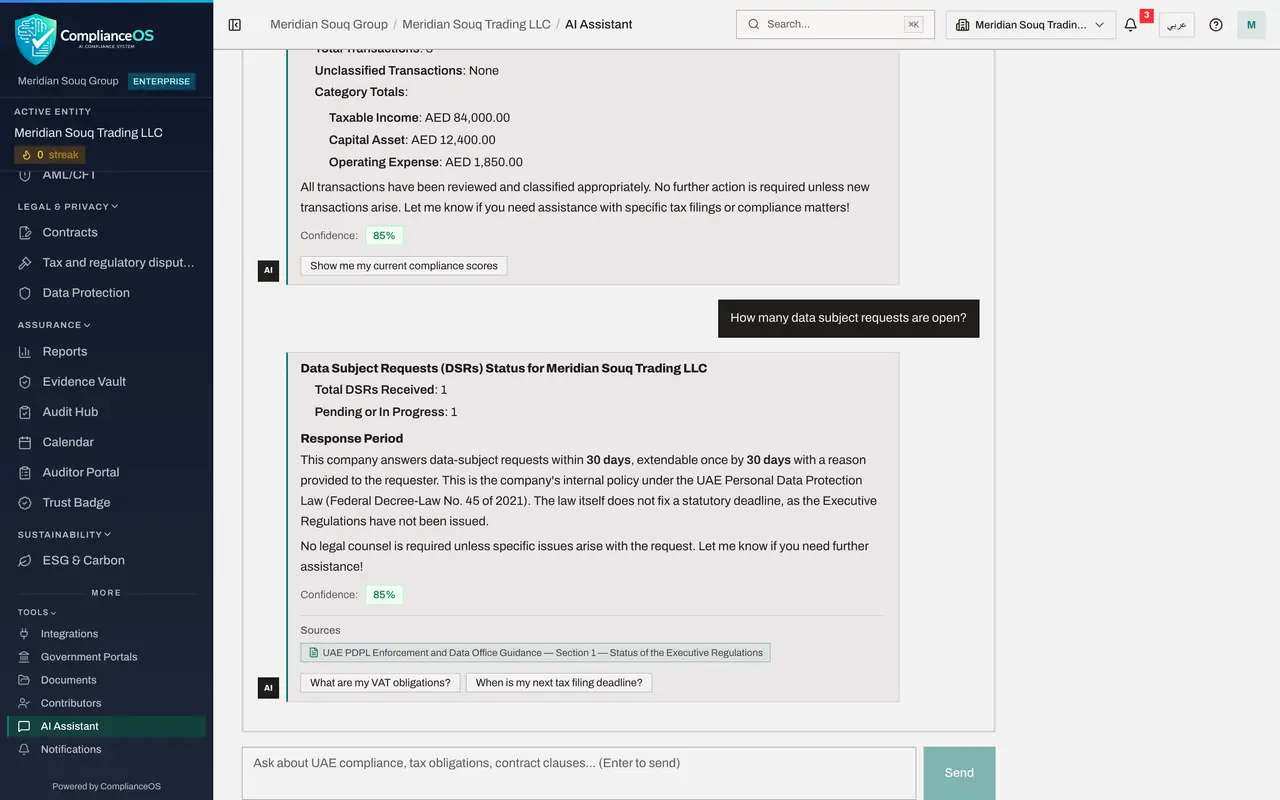
Task: Open the user avatar M menu
Action: 1251,25
